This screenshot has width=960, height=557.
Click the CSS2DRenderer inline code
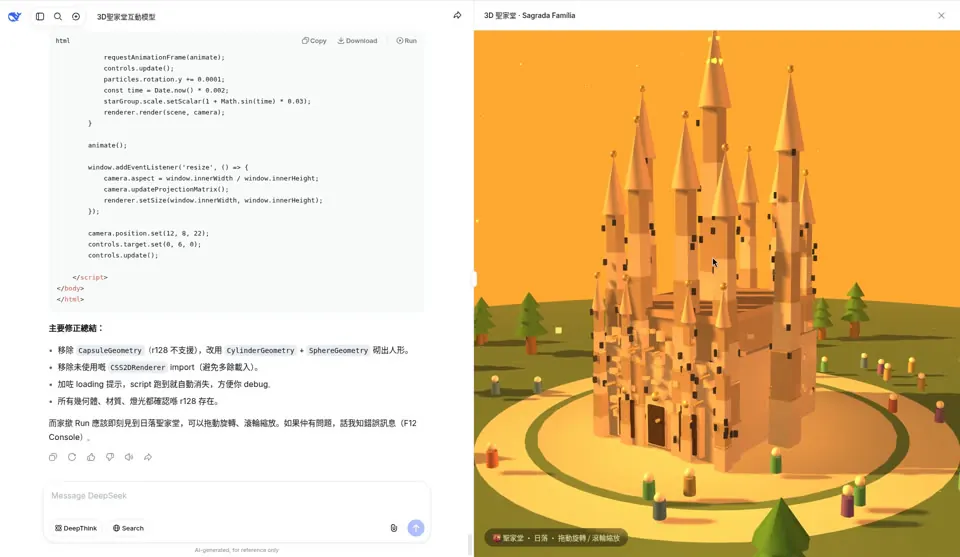138,368
